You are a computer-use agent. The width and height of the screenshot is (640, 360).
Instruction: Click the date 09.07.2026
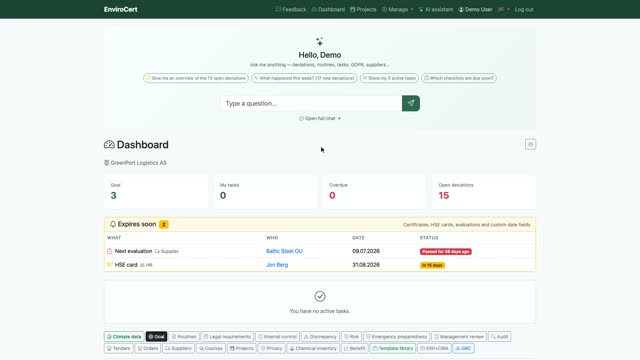click(366, 251)
